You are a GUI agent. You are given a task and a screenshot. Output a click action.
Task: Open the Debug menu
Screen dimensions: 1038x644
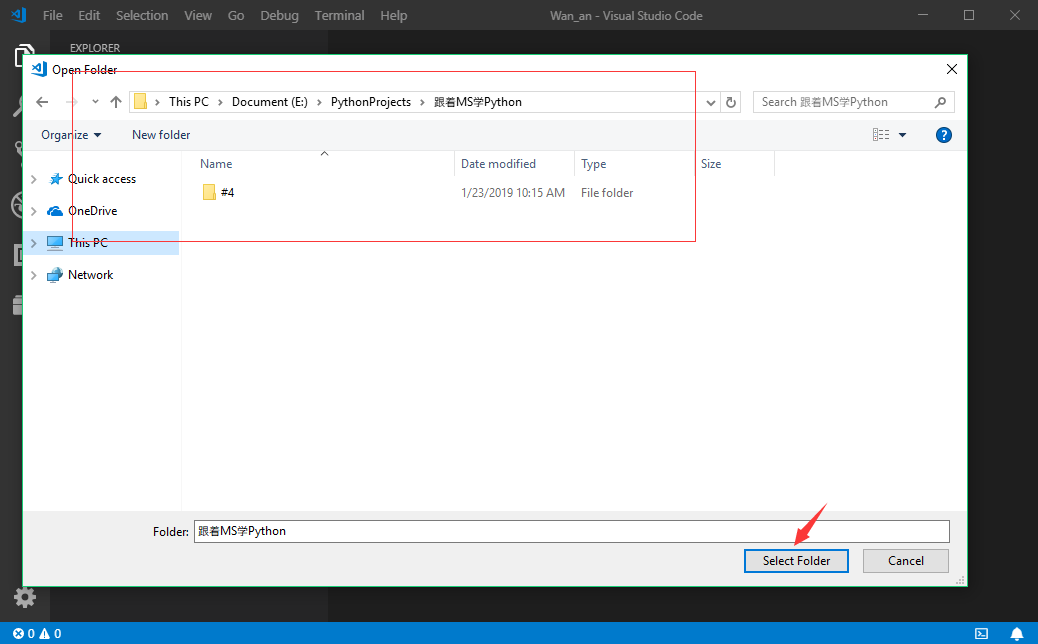coord(279,16)
